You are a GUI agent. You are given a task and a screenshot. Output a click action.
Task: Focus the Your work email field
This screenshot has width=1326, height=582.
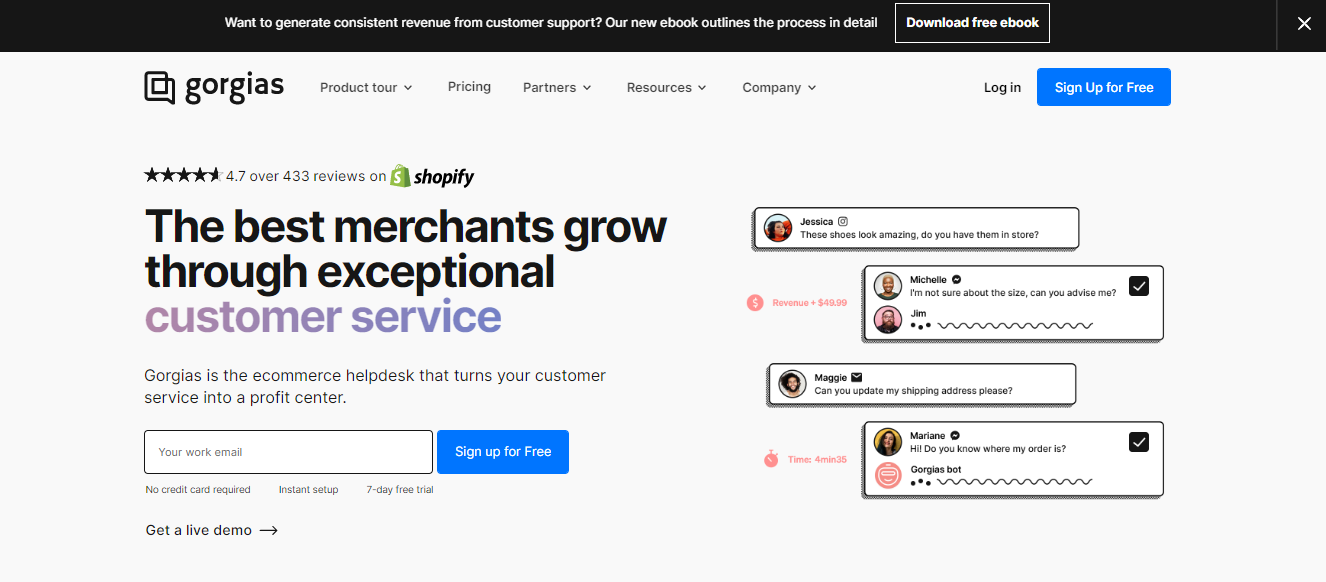click(288, 452)
